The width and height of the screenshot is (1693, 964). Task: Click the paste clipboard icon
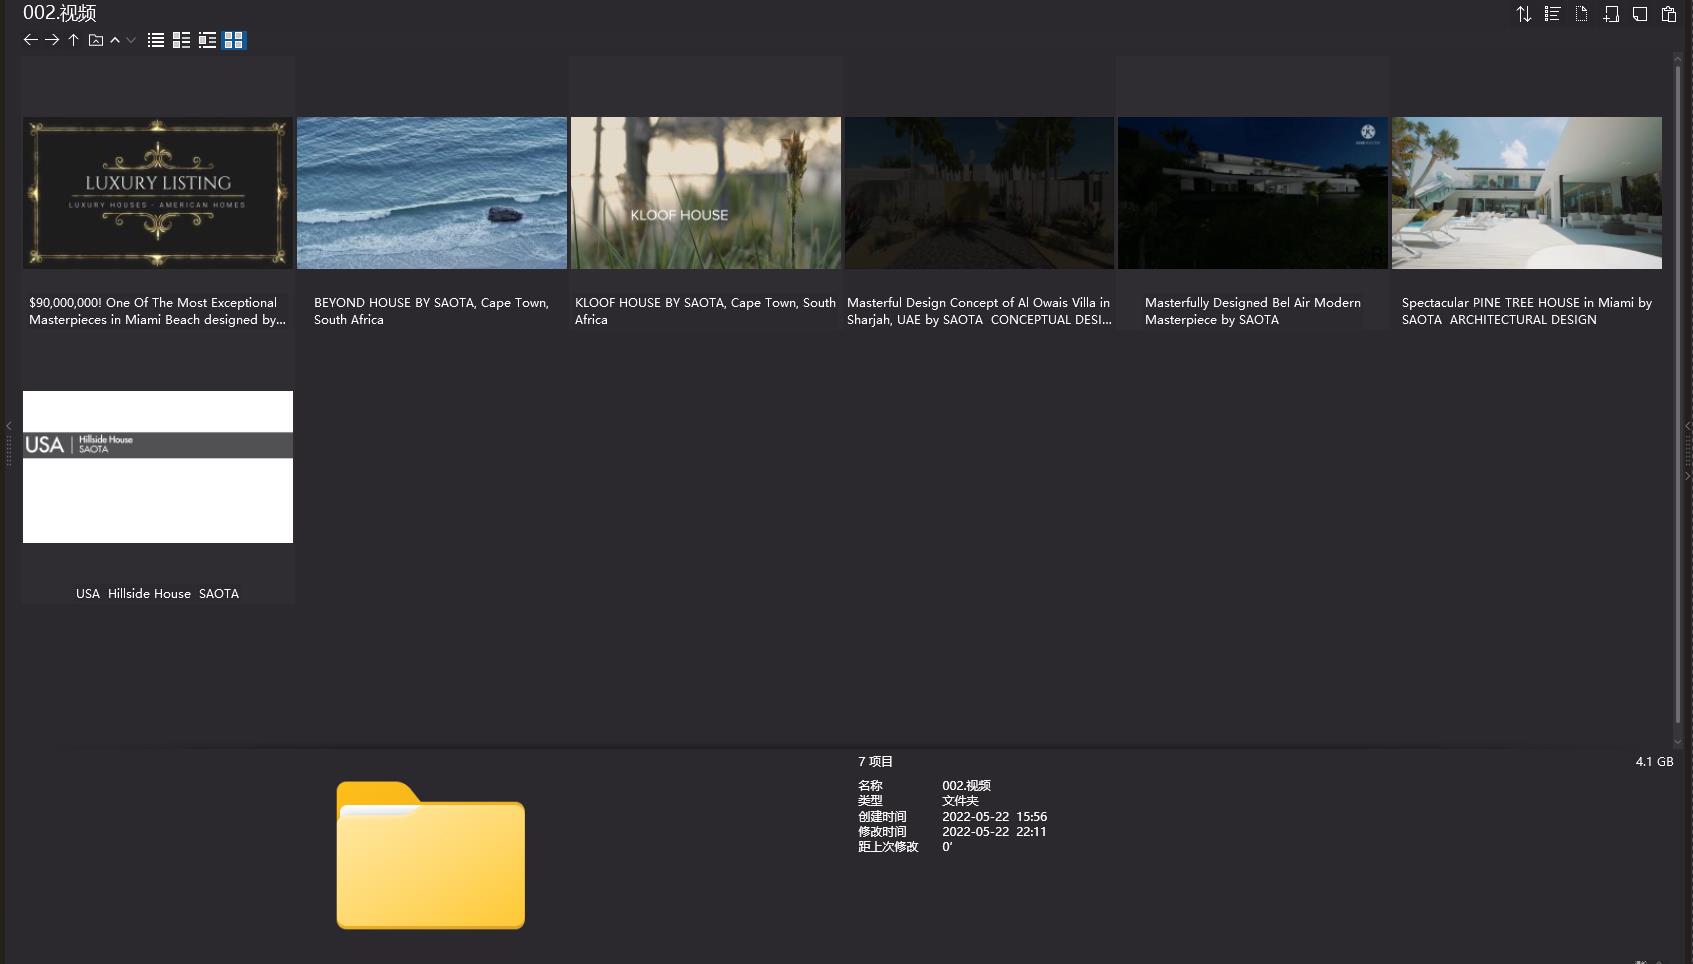tap(1669, 14)
